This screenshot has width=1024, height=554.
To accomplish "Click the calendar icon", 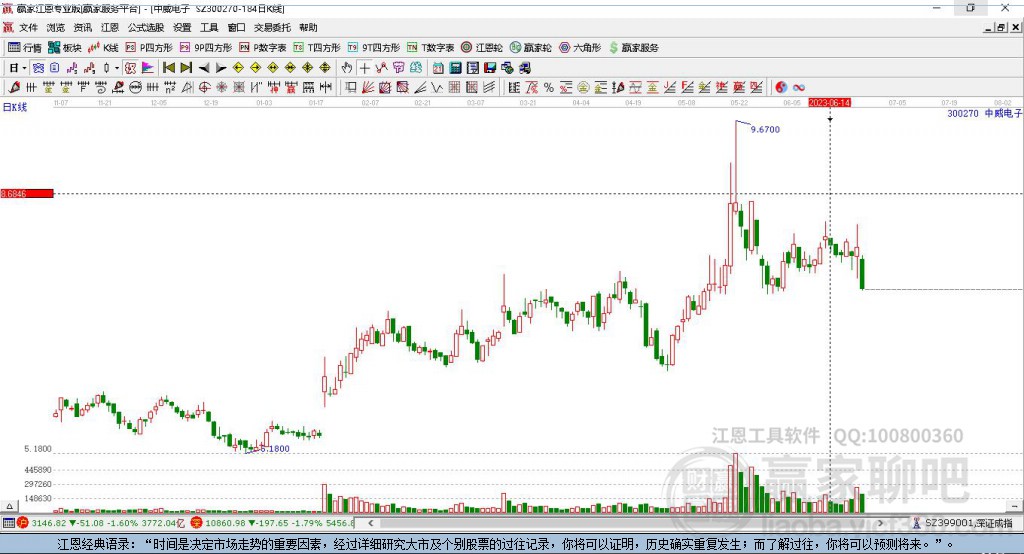I will point(438,68).
